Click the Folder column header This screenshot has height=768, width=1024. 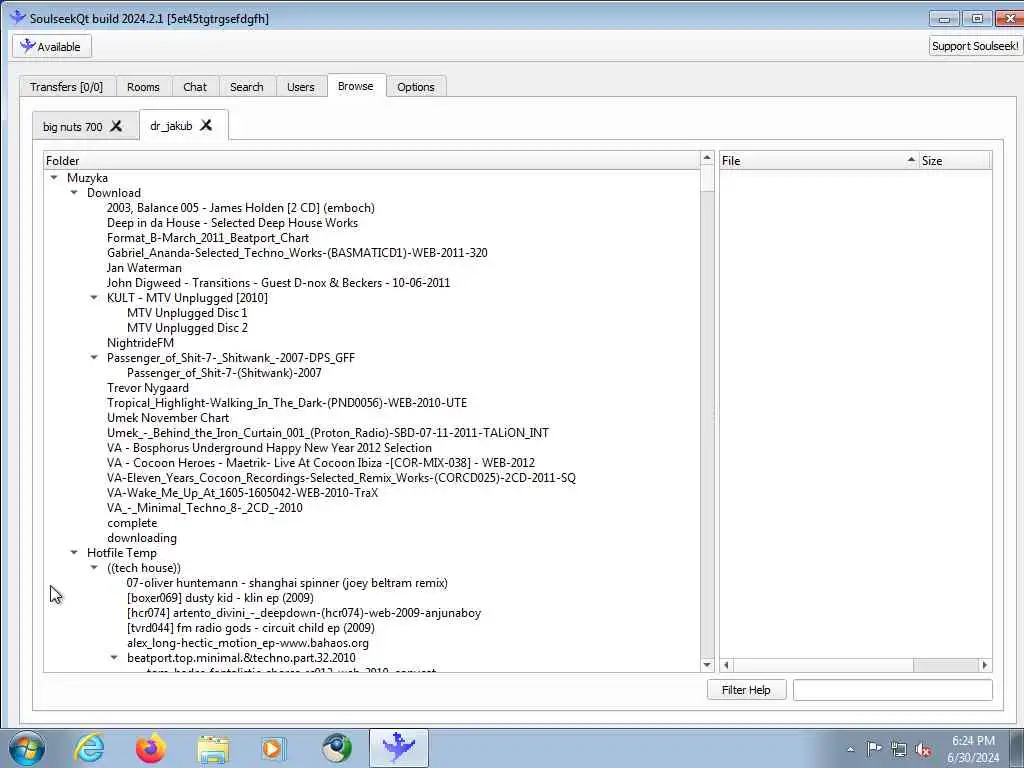(x=372, y=161)
